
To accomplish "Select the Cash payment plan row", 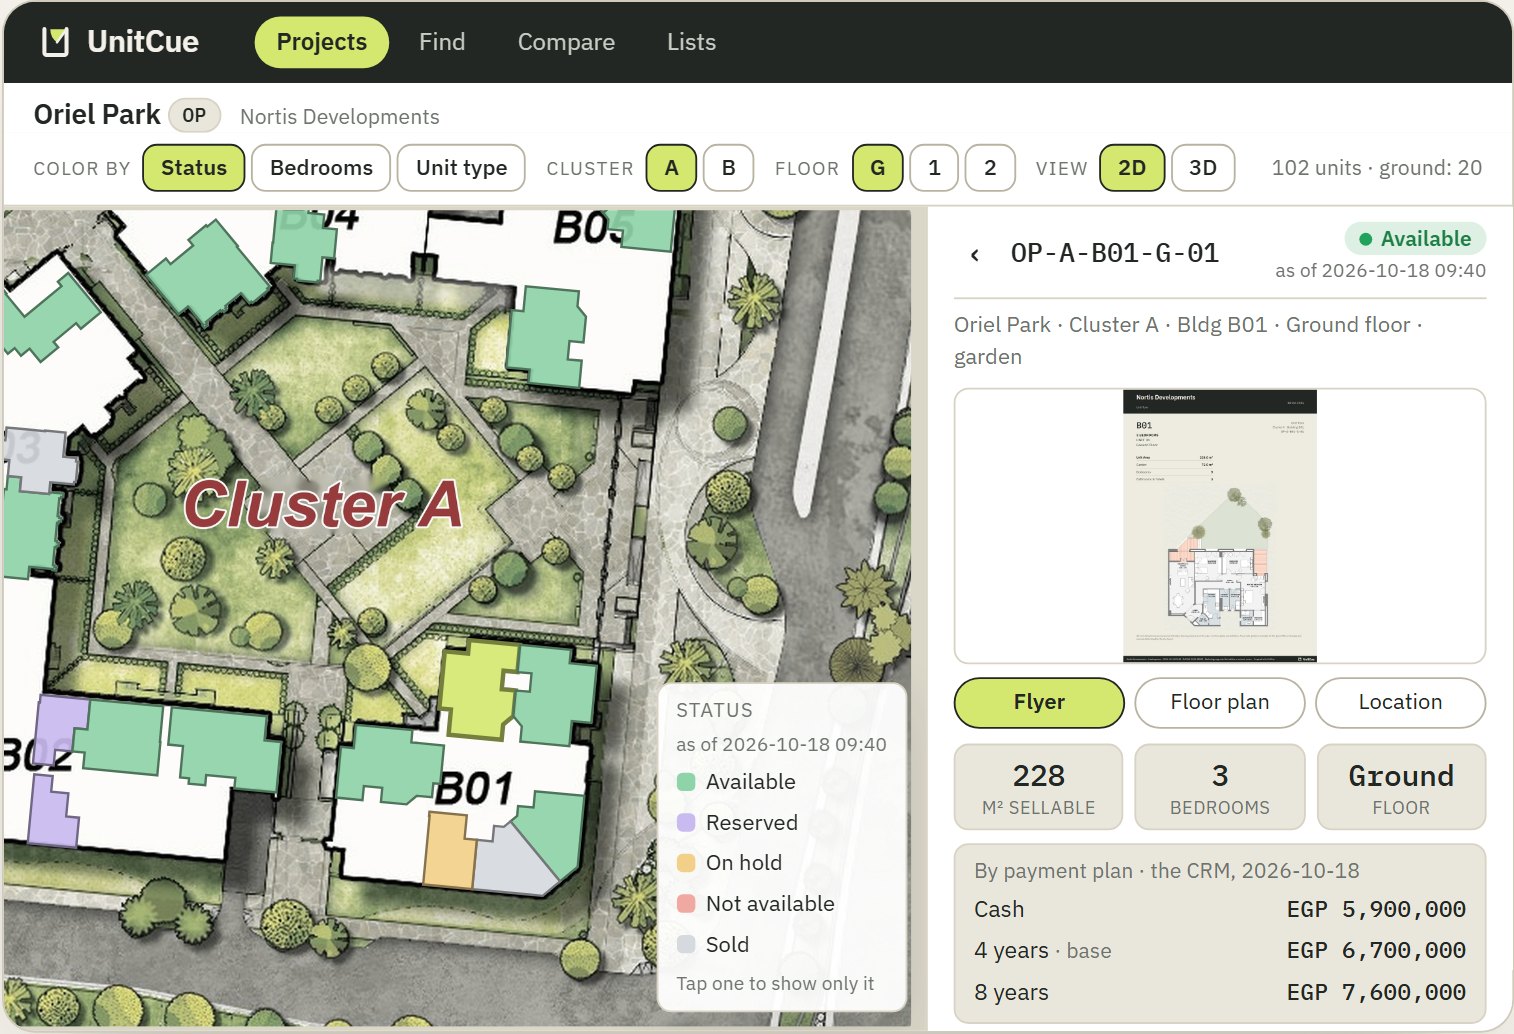I will coord(1220,909).
